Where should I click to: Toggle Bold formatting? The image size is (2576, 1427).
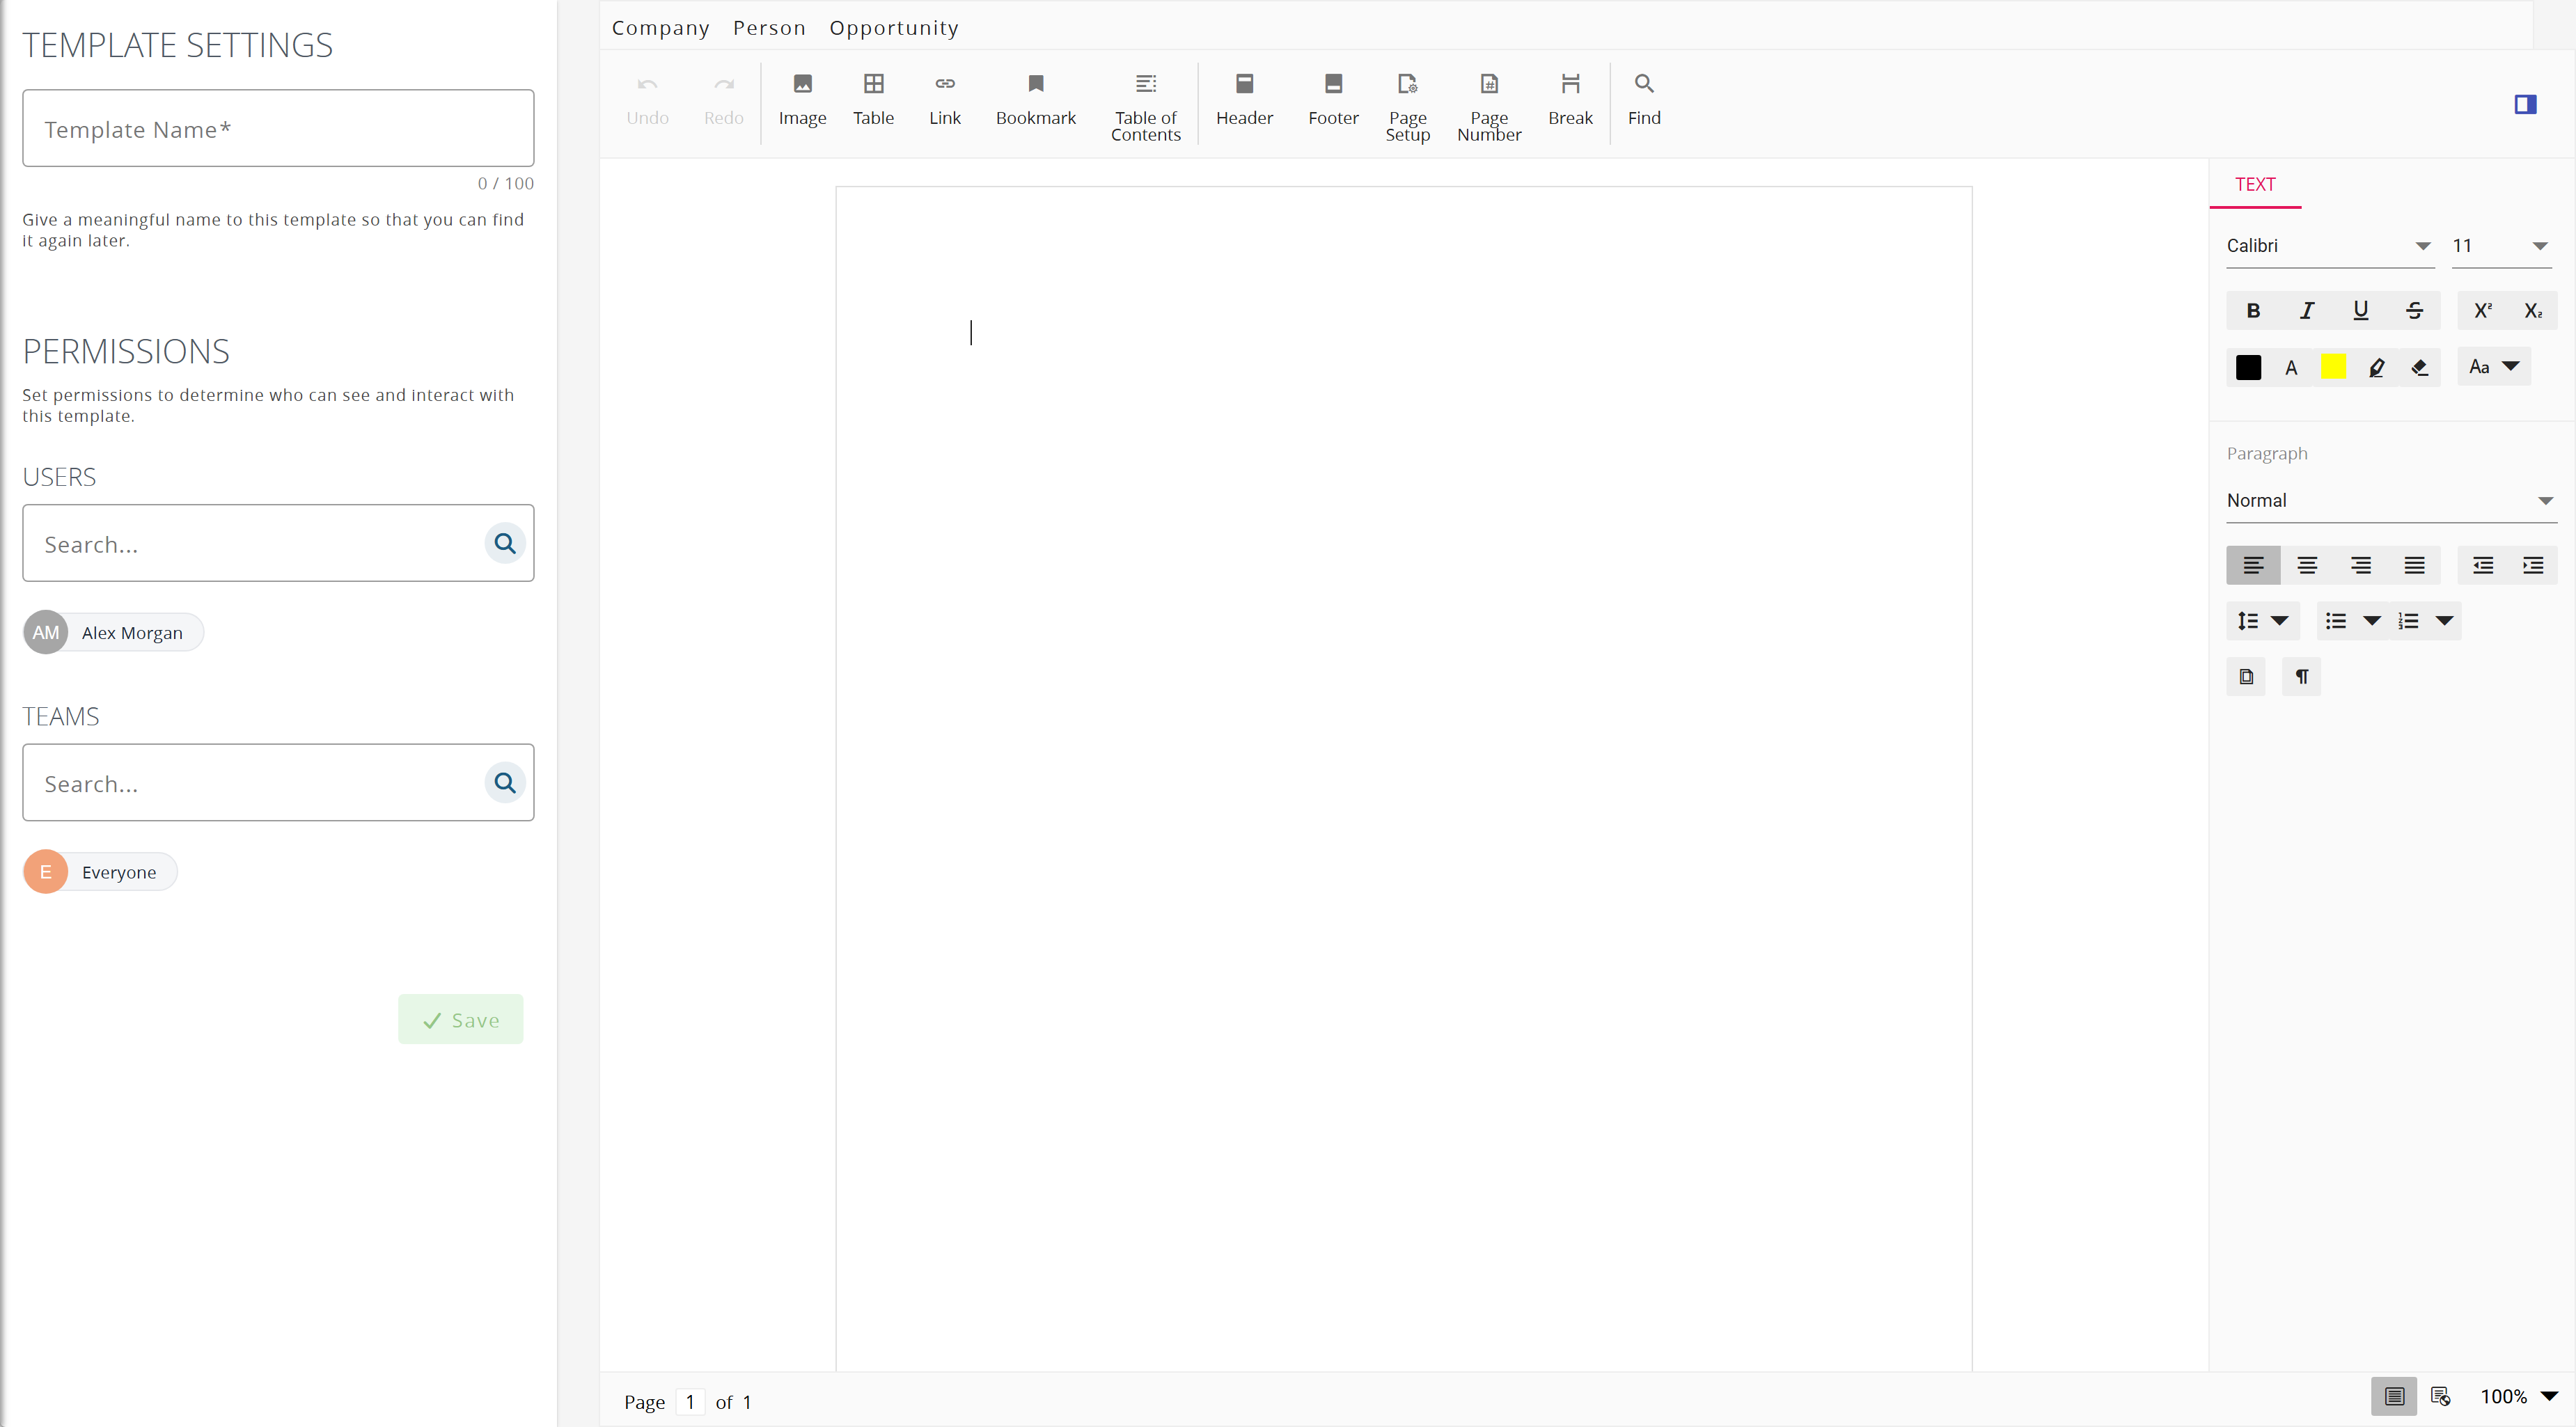pyautogui.click(x=2253, y=310)
